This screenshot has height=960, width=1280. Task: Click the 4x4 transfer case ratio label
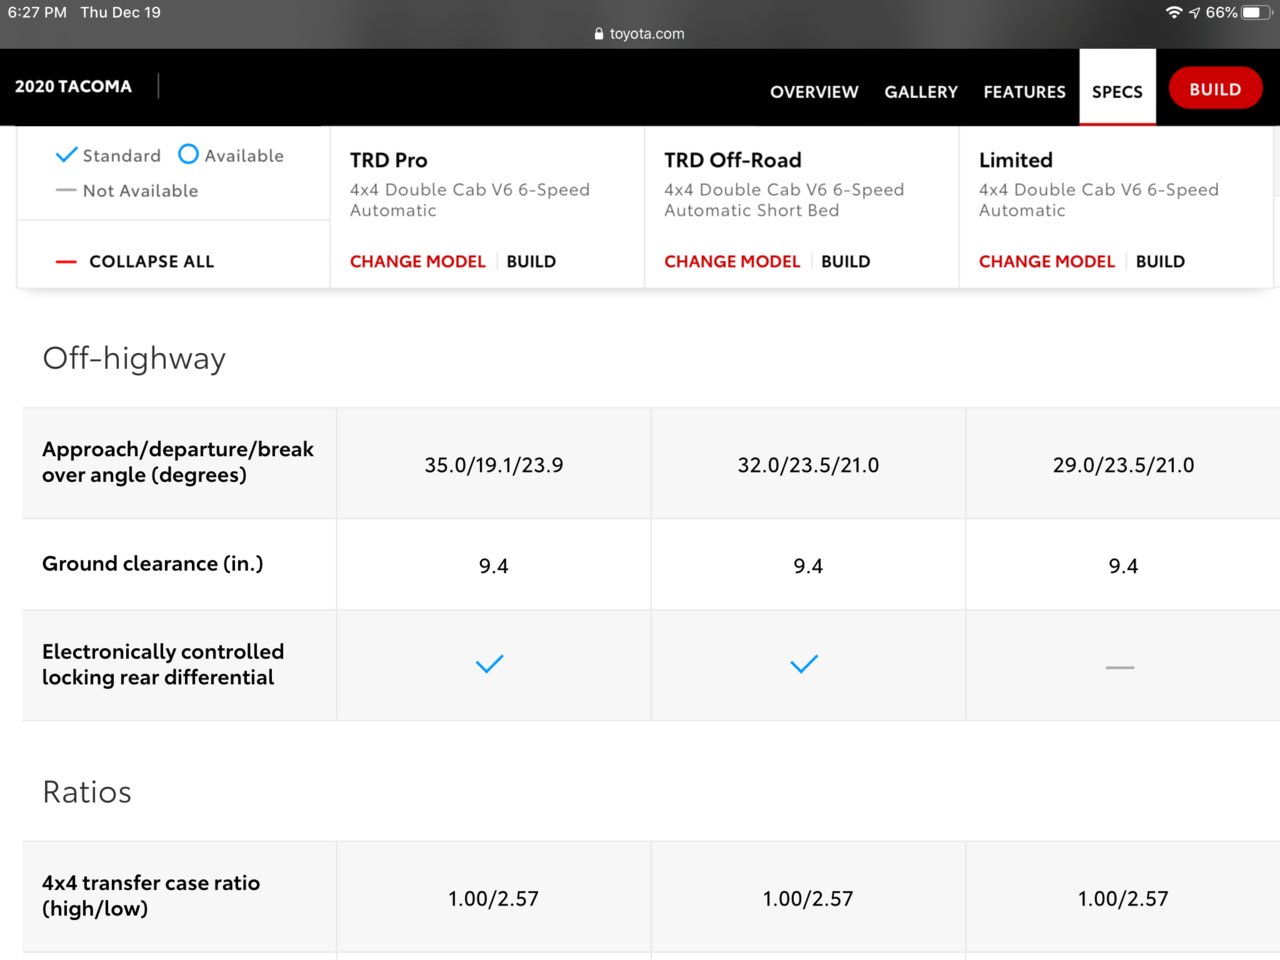[151, 896]
